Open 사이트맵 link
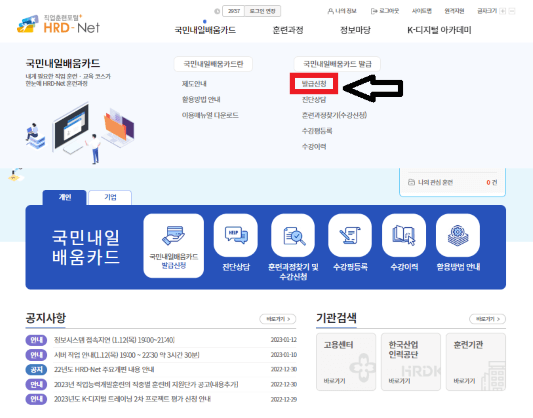533x418 pixels. [x=422, y=11]
